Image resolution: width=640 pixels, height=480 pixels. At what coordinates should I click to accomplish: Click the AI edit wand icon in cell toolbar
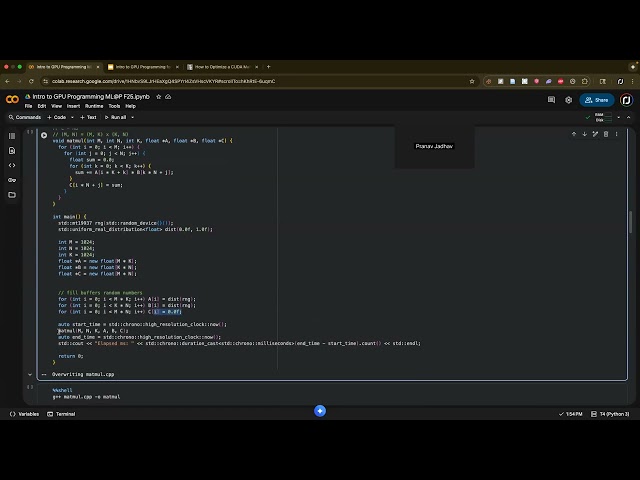click(595, 134)
